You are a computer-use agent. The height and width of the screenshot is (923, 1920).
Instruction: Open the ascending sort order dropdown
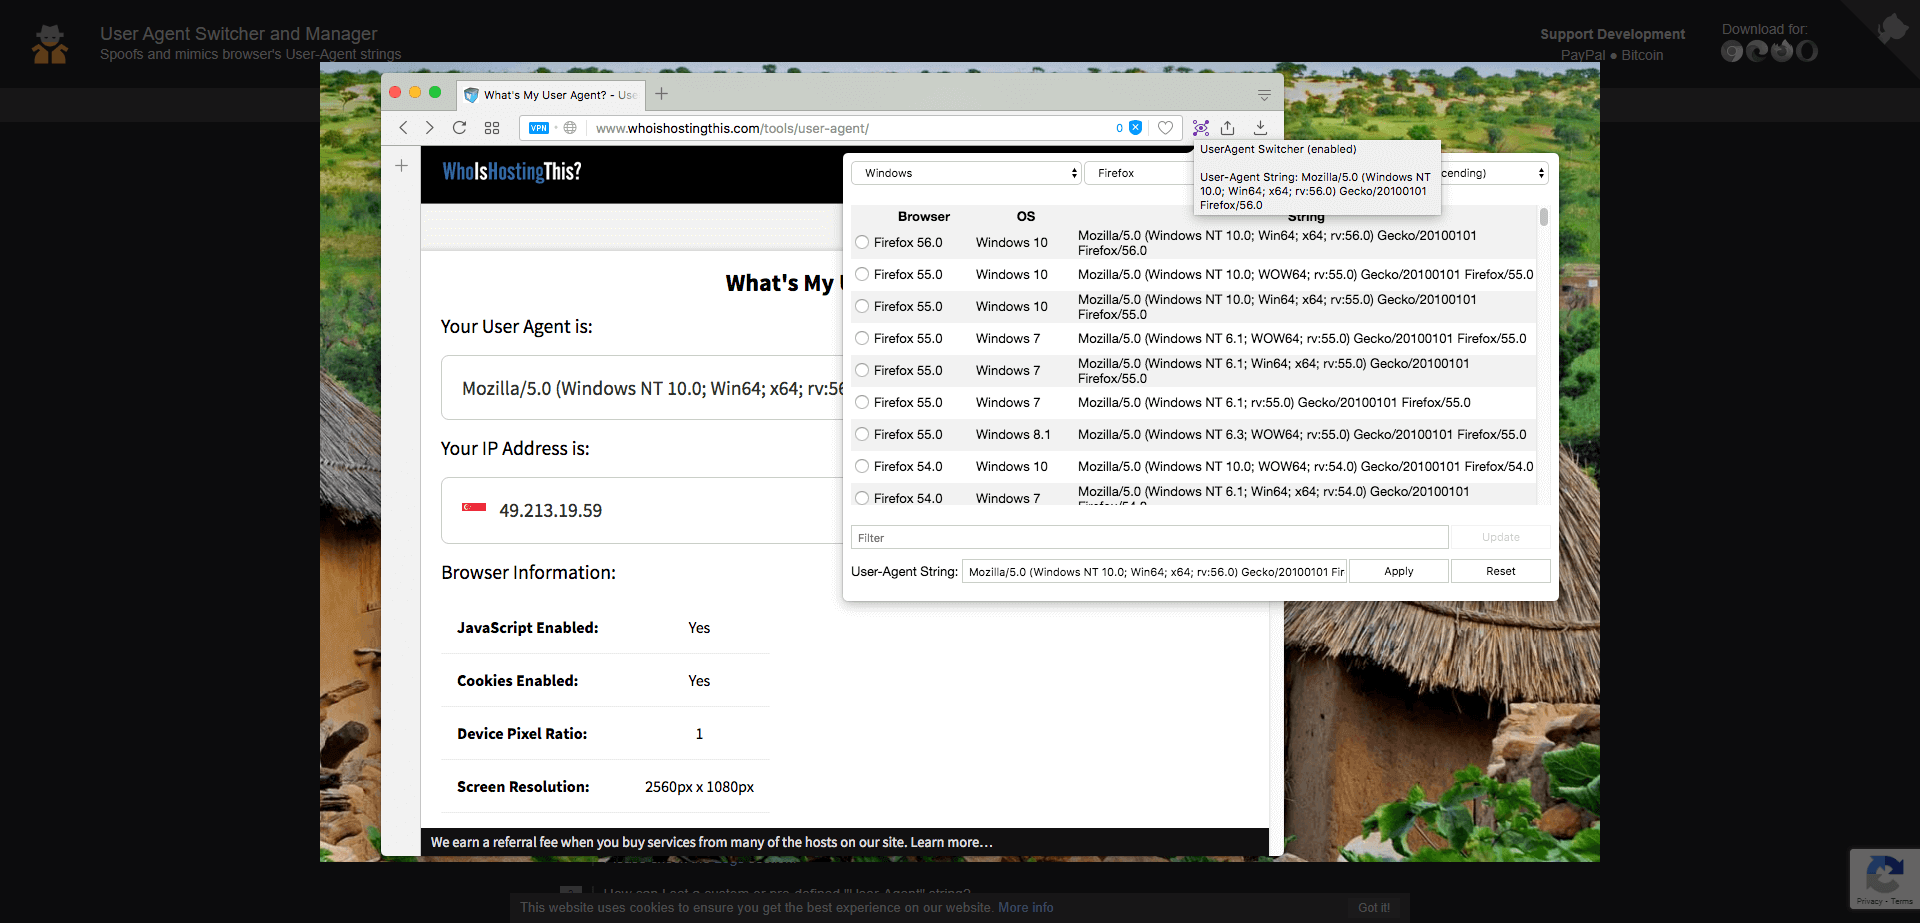point(1492,172)
